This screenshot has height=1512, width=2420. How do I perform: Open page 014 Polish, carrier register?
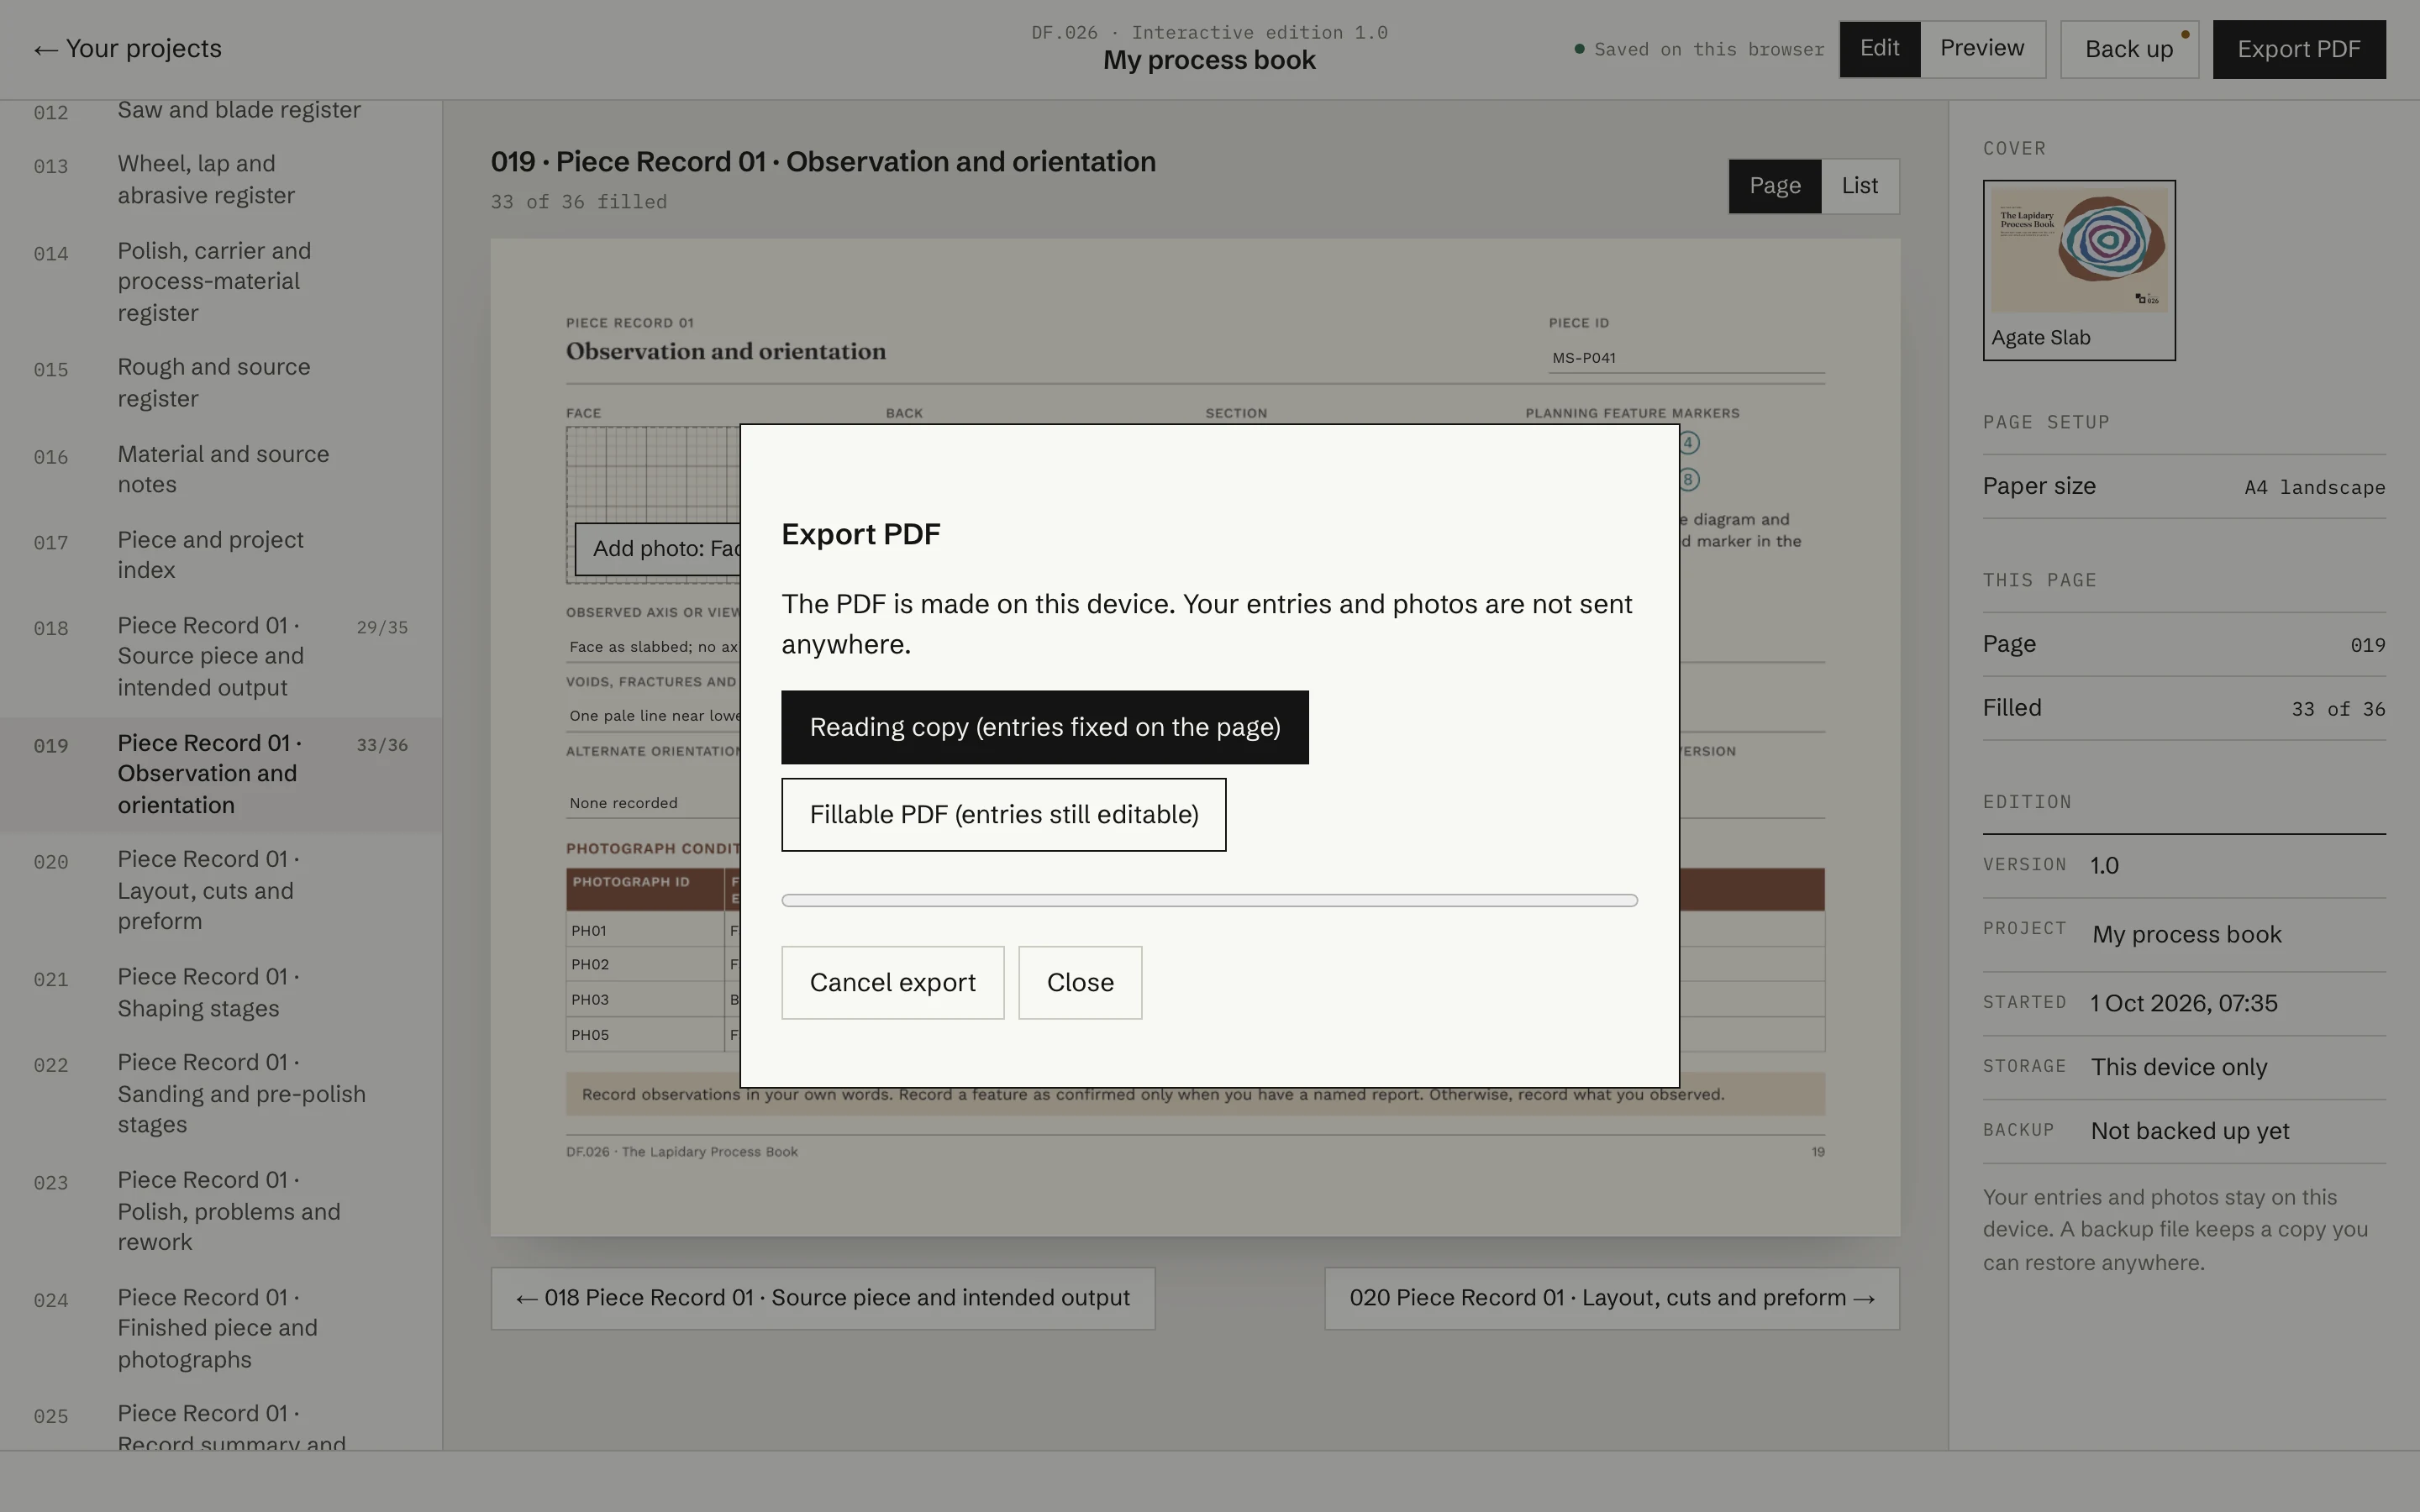pyautogui.click(x=220, y=282)
